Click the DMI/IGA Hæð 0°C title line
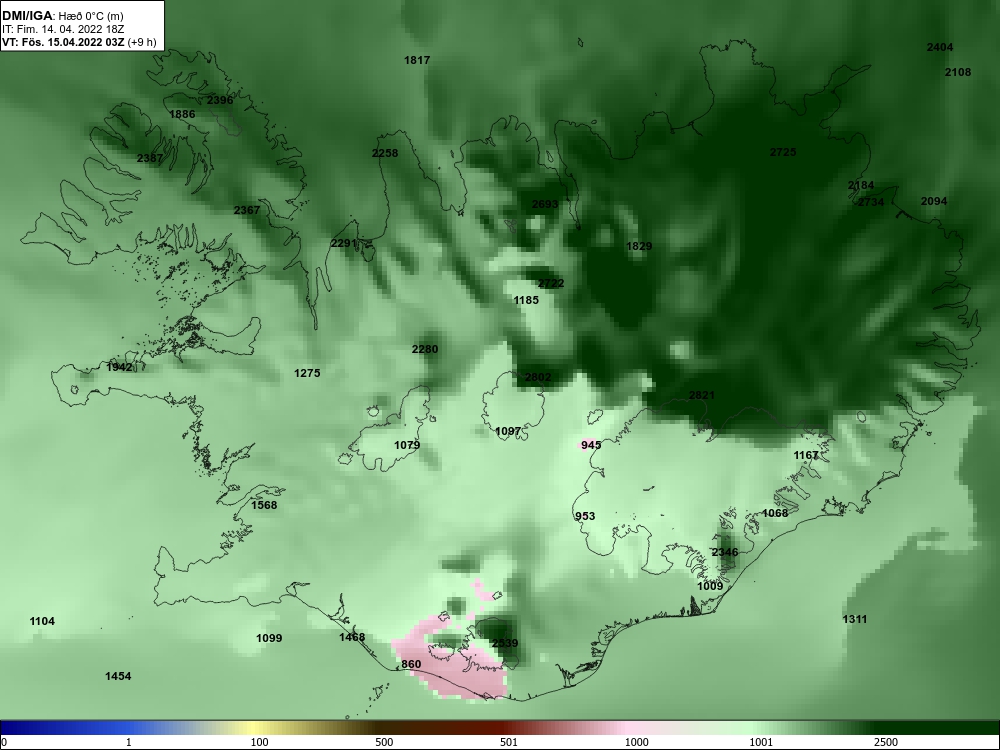Viewport: 1000px width, 750px height. [x=63, y=17]
